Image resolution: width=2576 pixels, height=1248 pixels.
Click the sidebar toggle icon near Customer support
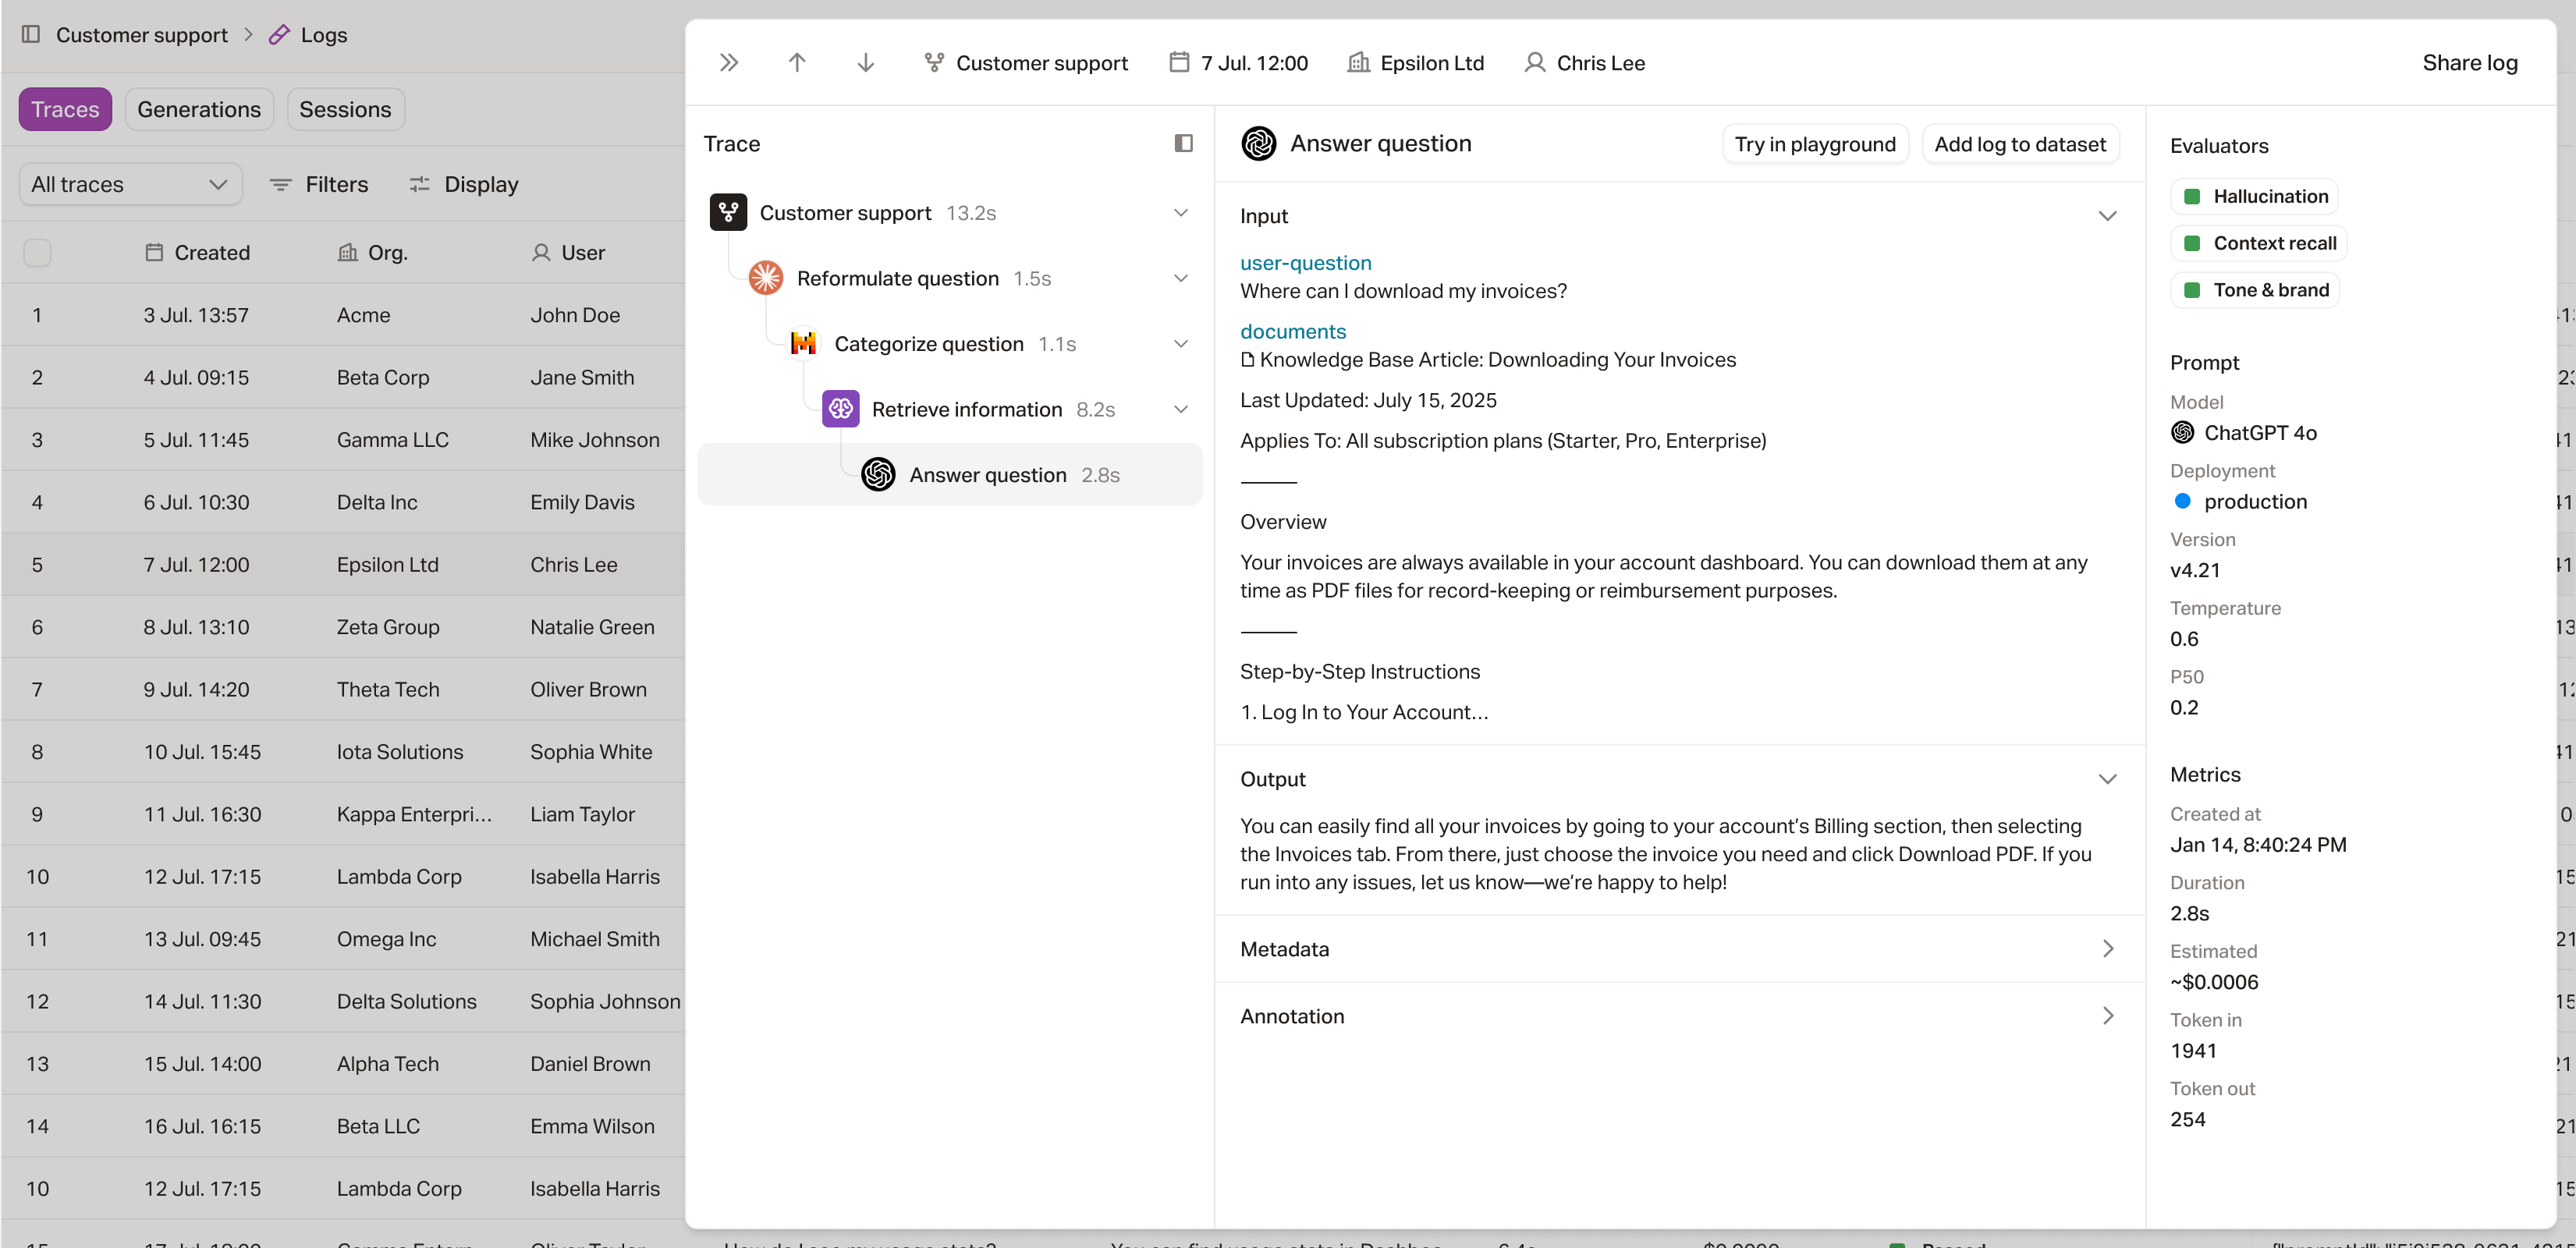[x=31, y=34]
